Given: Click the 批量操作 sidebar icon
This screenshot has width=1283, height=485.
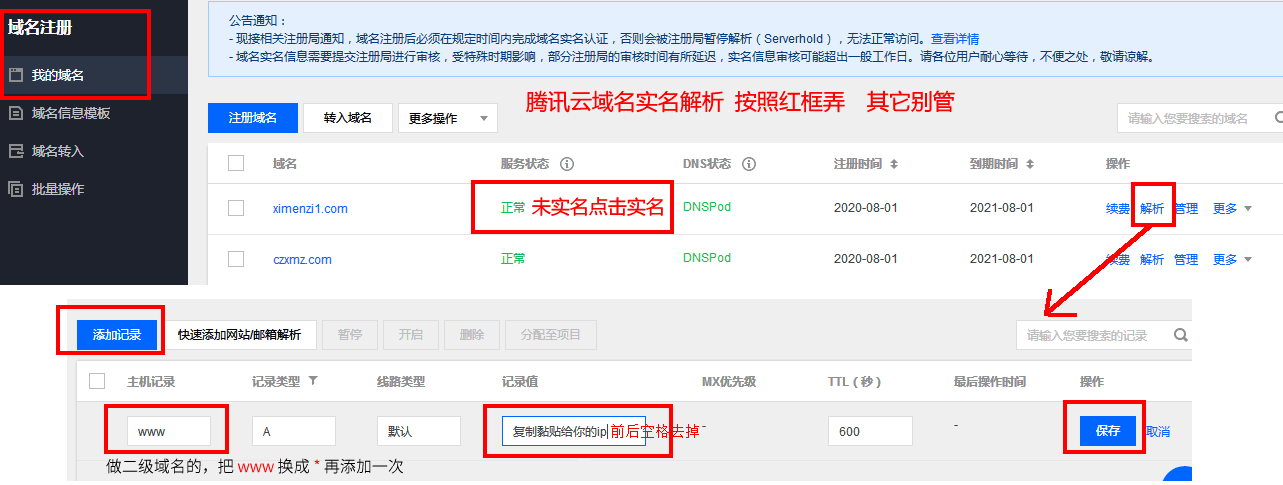Looking at the screenshot, I should [15, 188].
